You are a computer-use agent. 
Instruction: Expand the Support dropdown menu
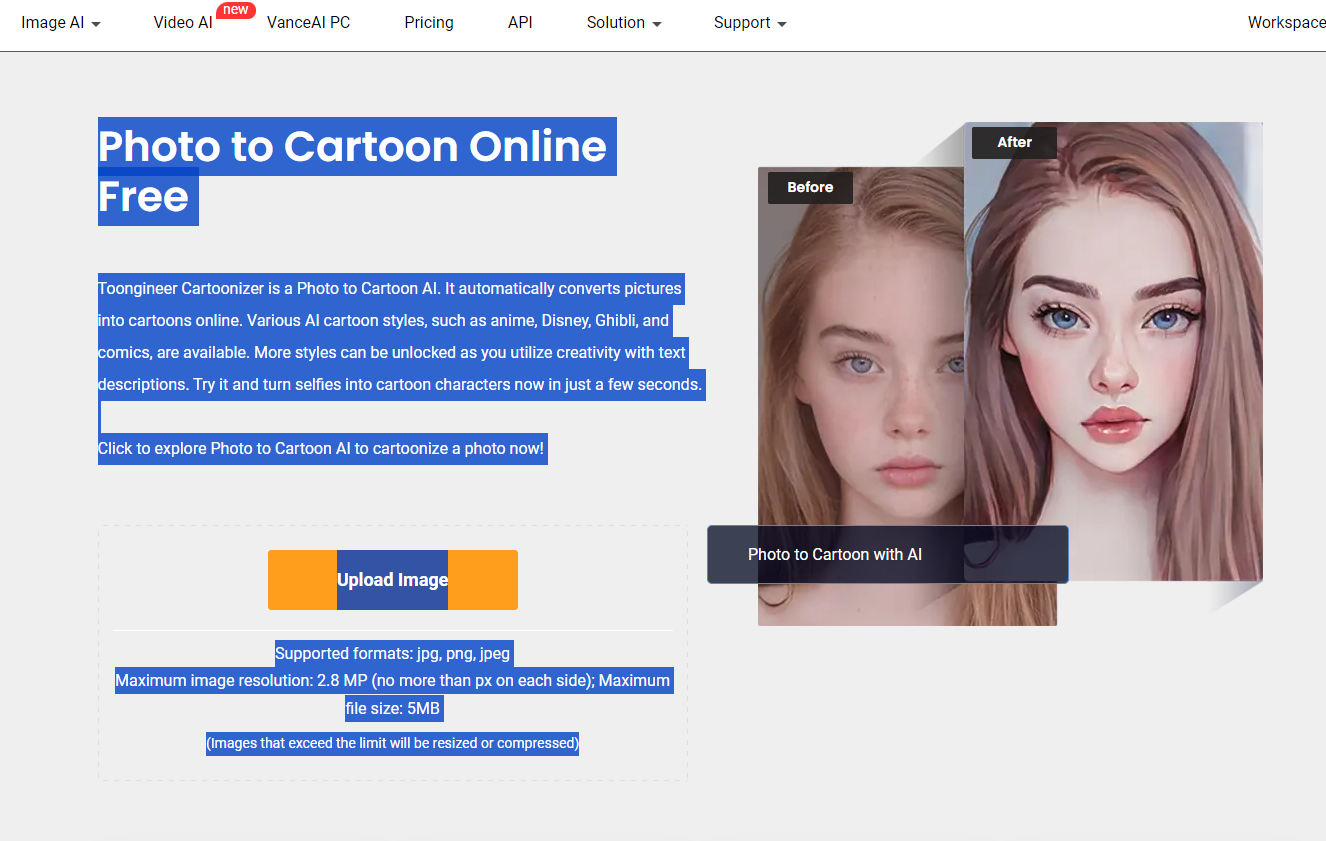tap(750, 22)
